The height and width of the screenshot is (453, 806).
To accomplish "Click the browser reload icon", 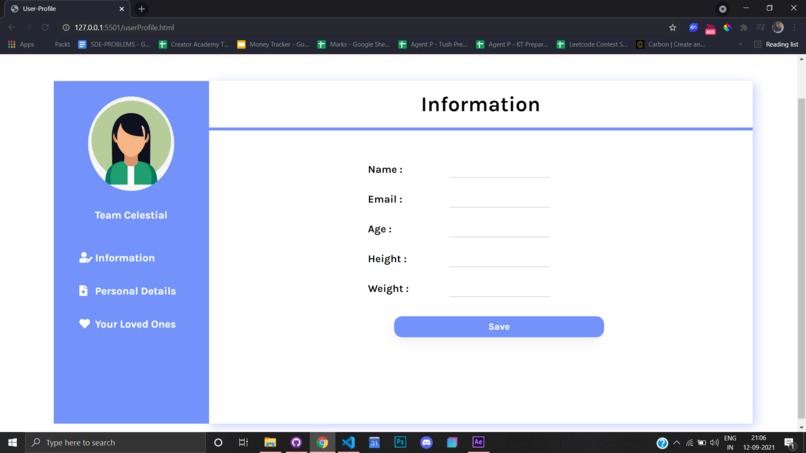I will pyautogui.click(x=45, y=27).
